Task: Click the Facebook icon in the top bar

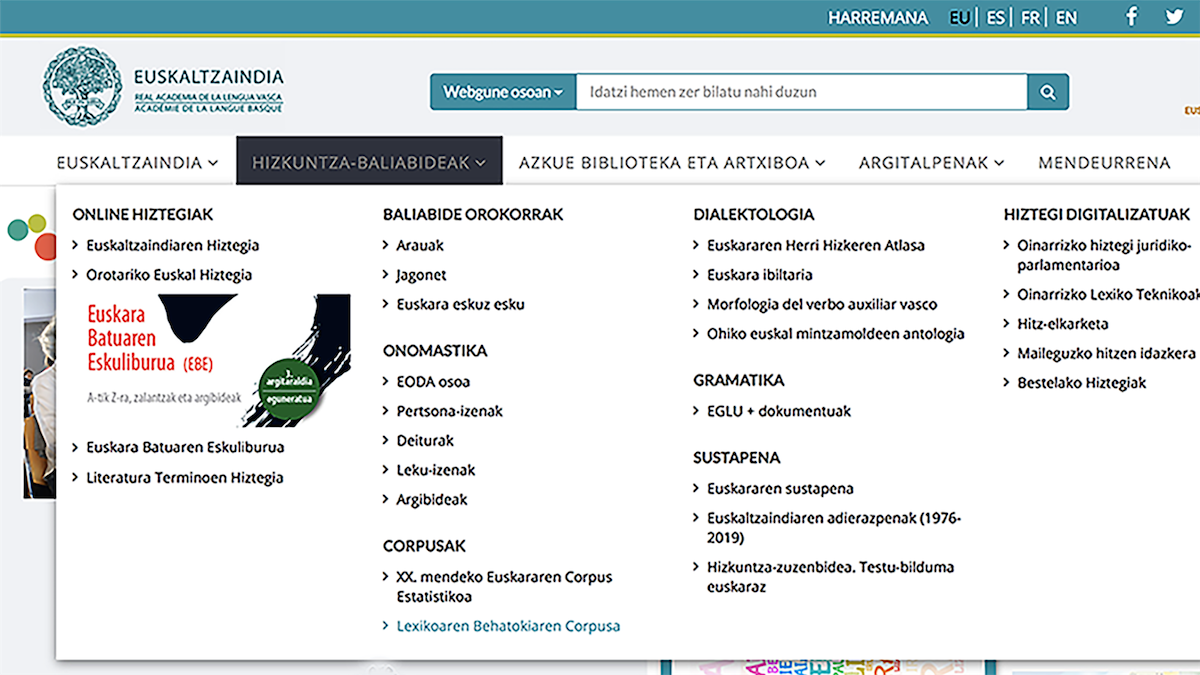Action: click(1132, 17)
